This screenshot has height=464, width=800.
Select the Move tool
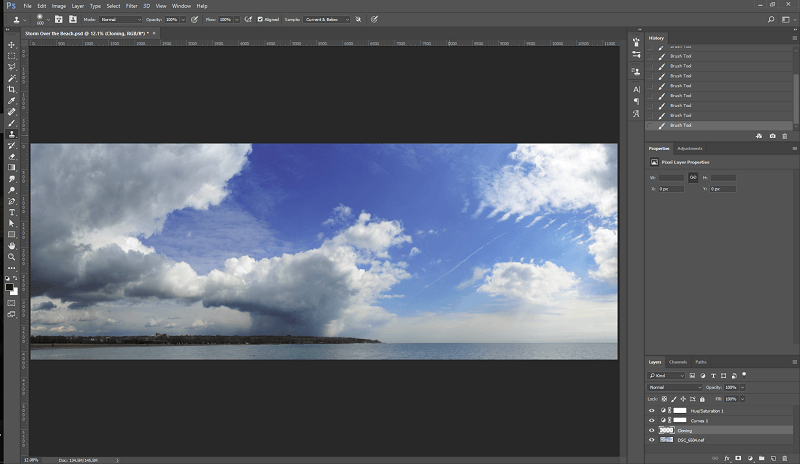click(x=11, y=45)
